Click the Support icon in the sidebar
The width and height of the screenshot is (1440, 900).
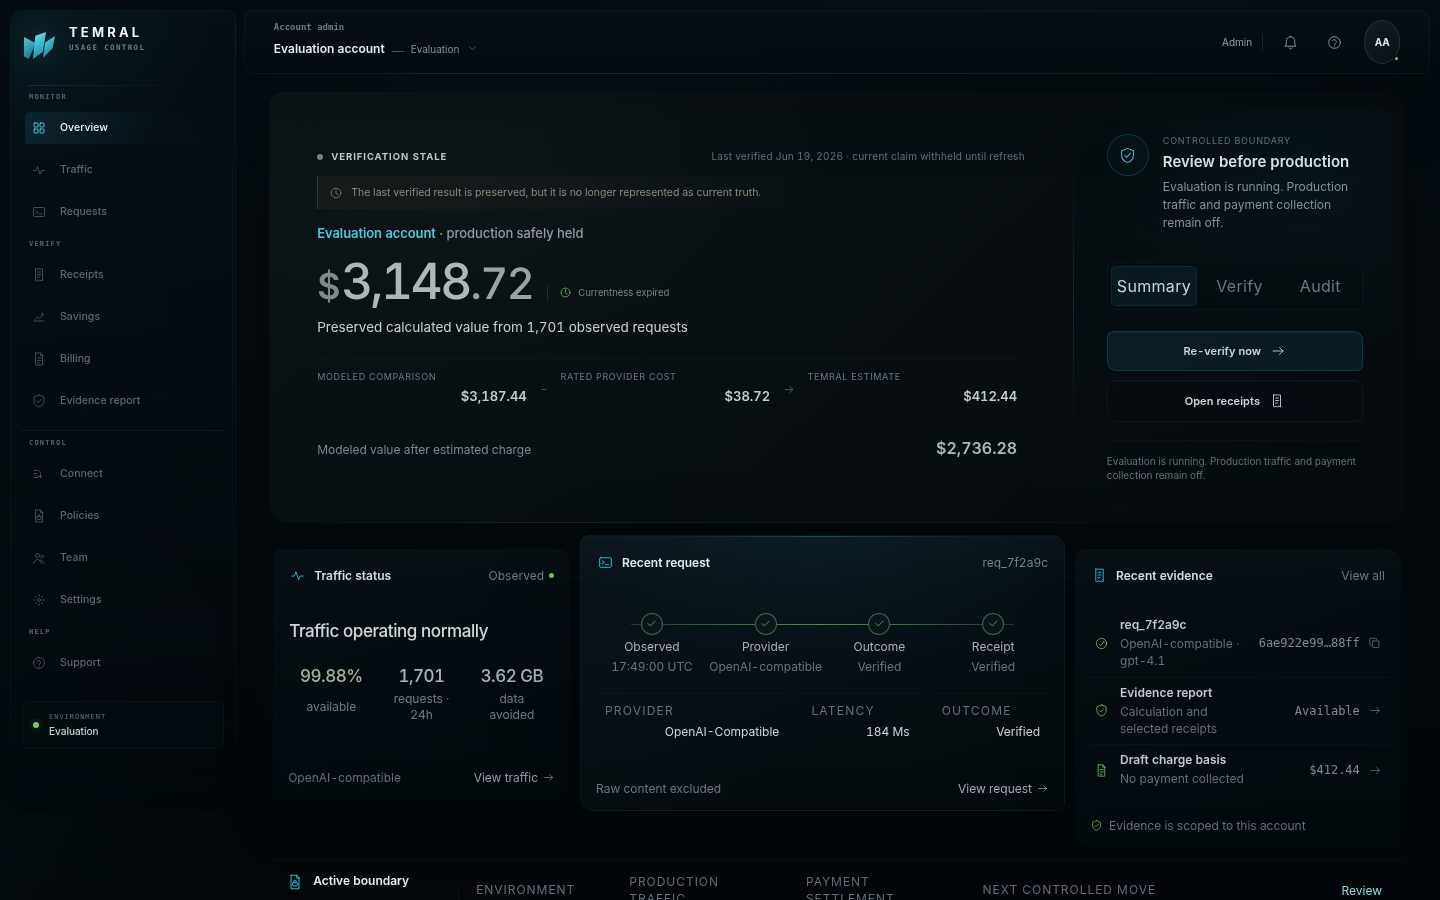39,663
